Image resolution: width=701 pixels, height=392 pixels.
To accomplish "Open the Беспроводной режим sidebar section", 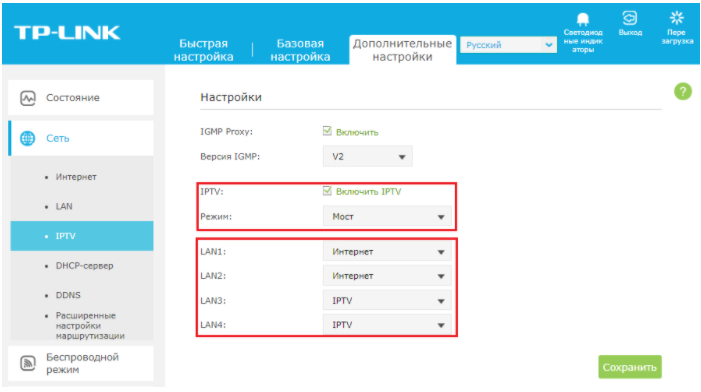I will coord(81,363).
